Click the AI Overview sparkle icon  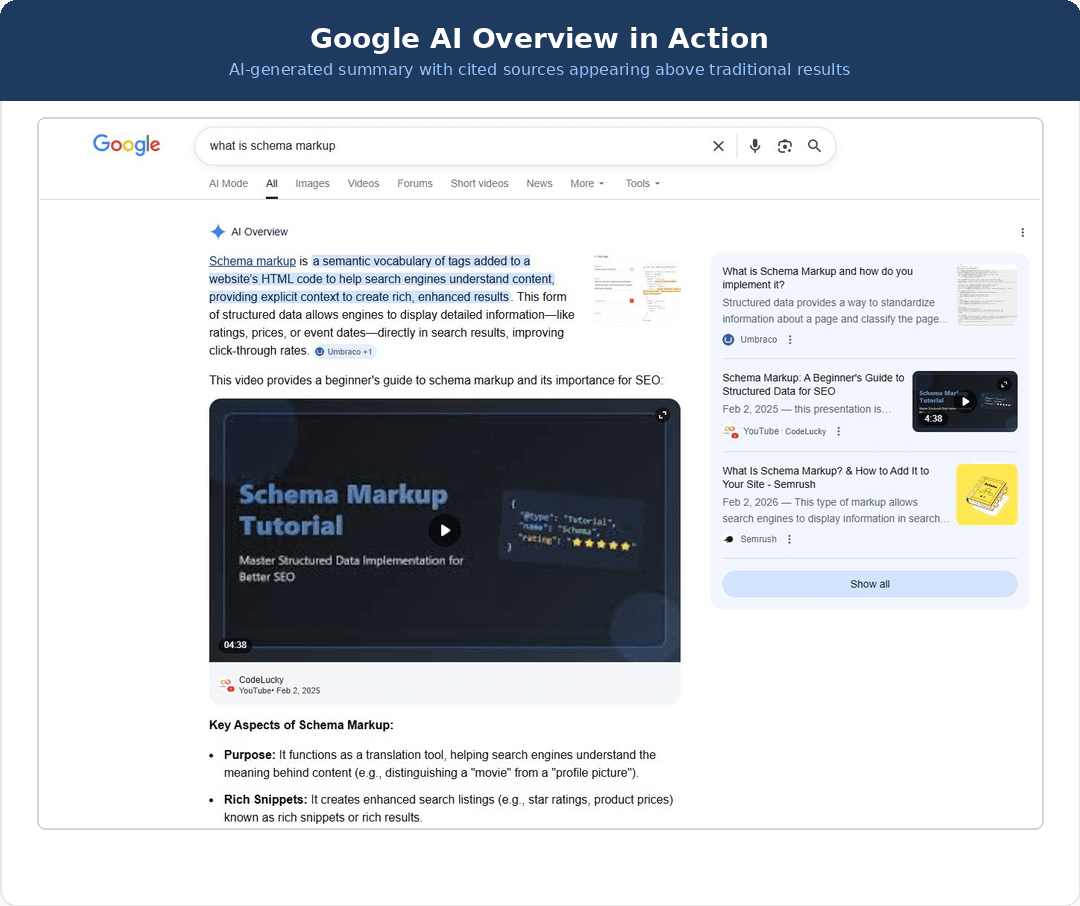(218, 231)
